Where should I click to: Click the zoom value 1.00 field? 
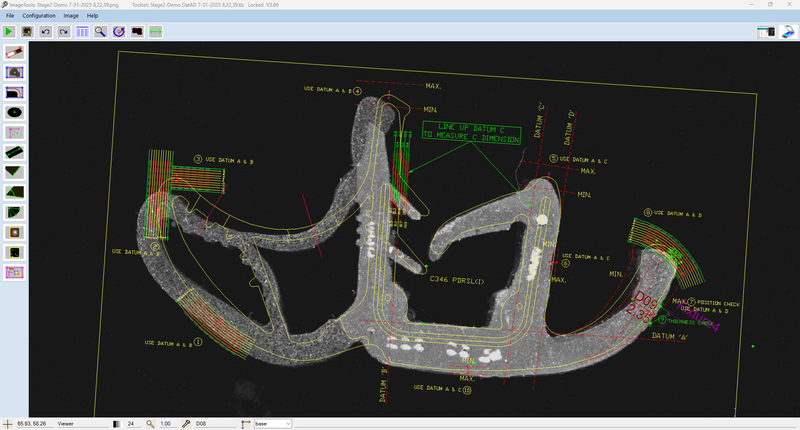coord(166,424)
